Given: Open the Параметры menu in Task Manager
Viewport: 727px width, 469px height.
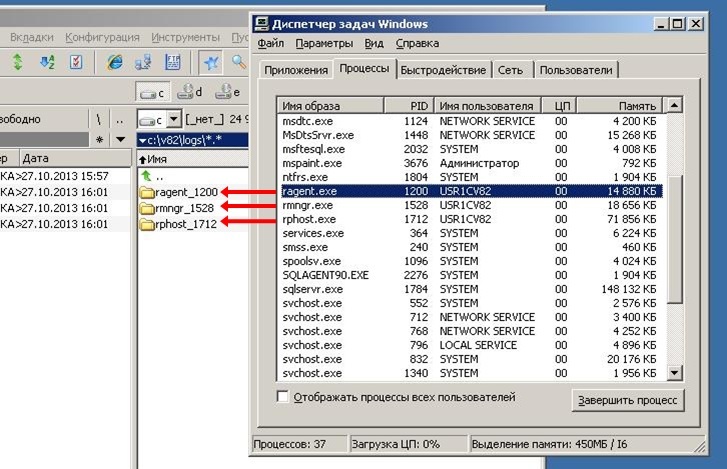Looking at the screenshot, I should click(x=324, y=43).
